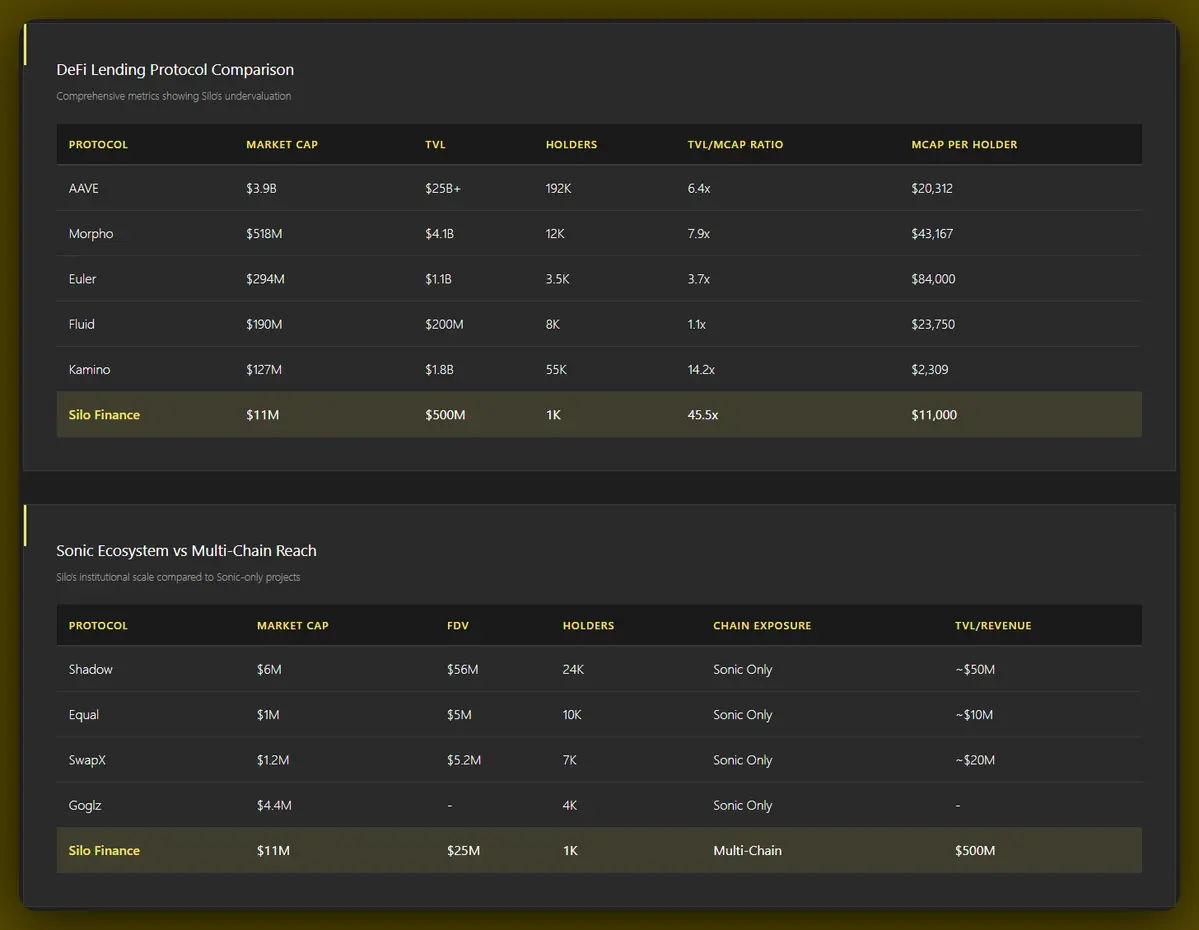Image resolution: width=1199 pixels, height=930 pixels.
Task: Click Euler market cap $294M
Action: coord(265,279)
